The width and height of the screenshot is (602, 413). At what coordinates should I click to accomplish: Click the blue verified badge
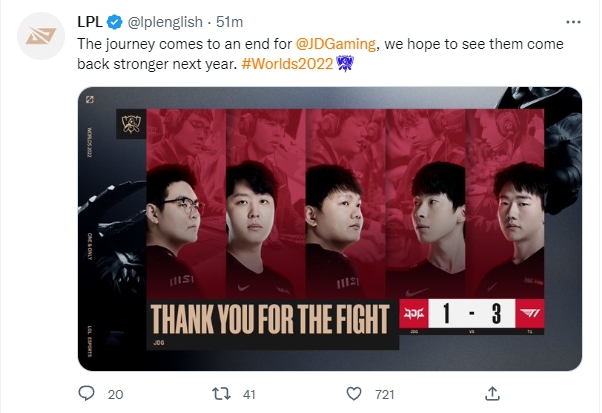[114, 22]
